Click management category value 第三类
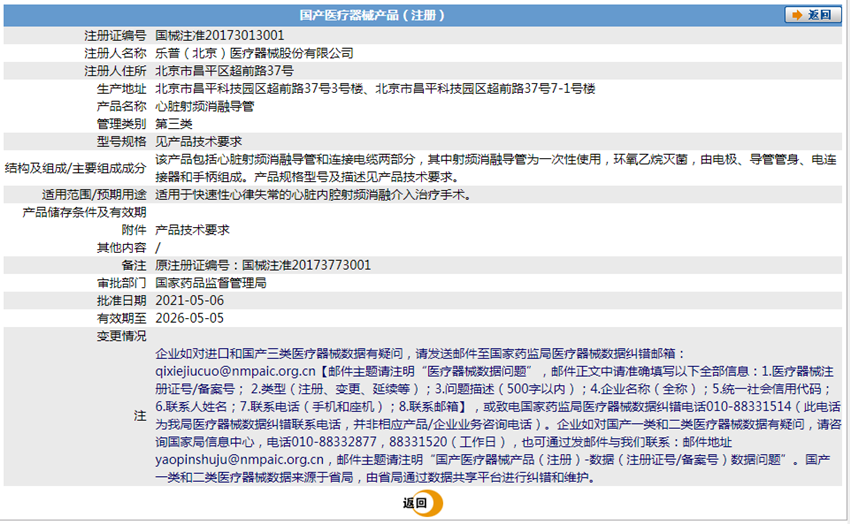 point(173,124)
